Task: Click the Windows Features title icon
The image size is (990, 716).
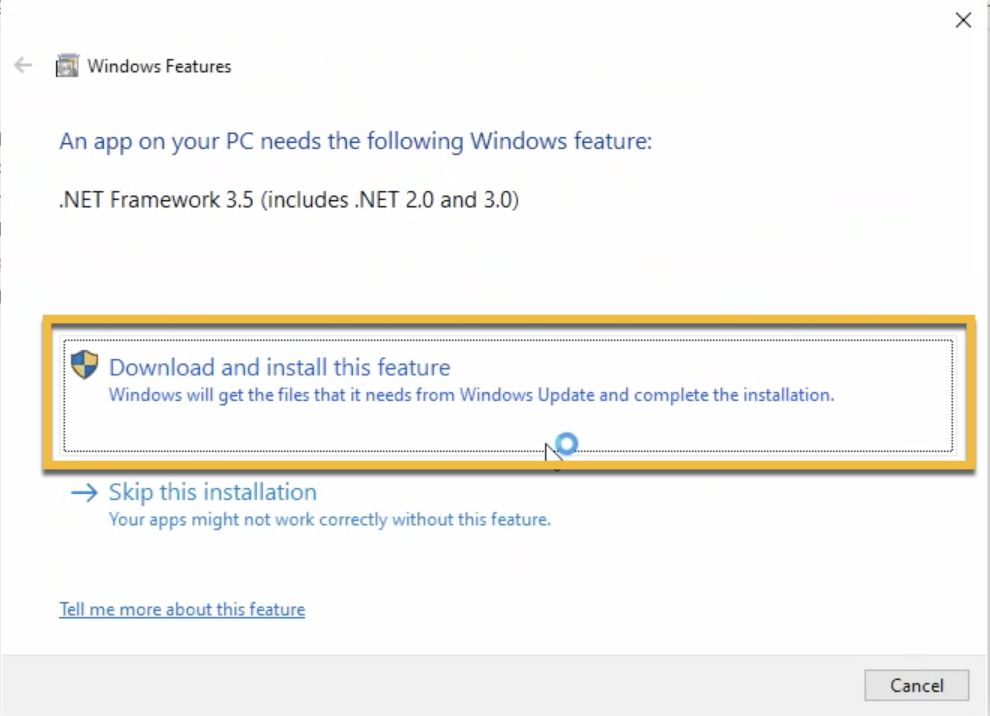Action: pyautogui.click(x=67, y=66)
